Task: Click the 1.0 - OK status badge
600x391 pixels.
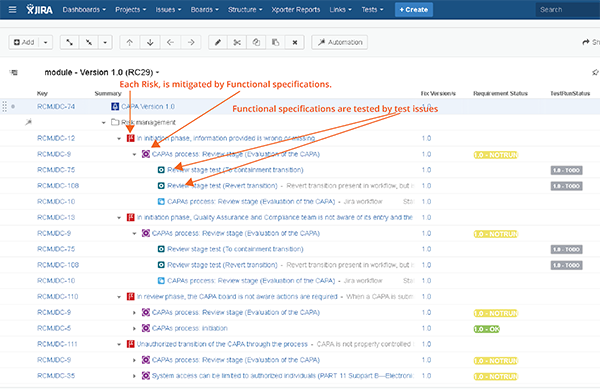Action: (486, 329)
